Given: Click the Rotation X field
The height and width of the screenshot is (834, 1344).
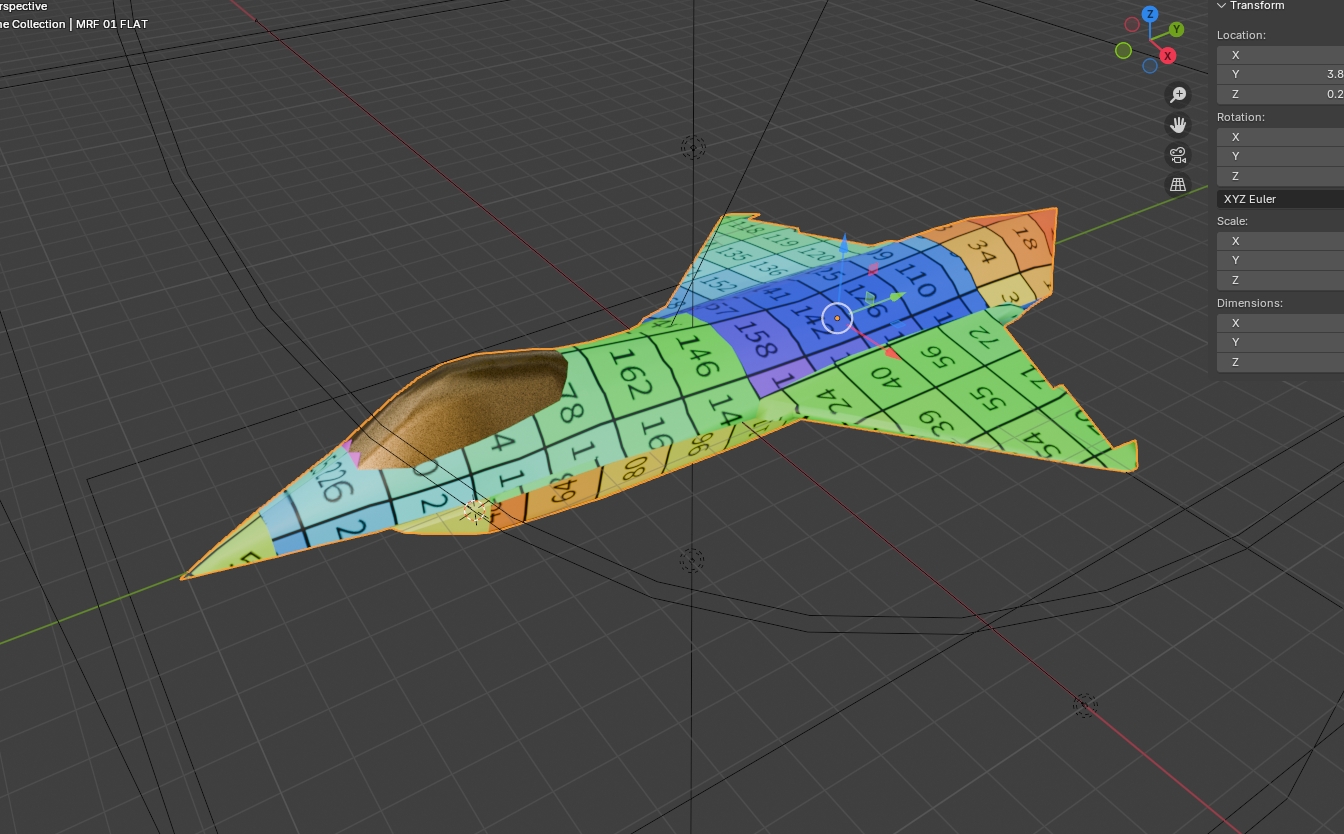Looking at the screenshot, I should [1282, 137].
